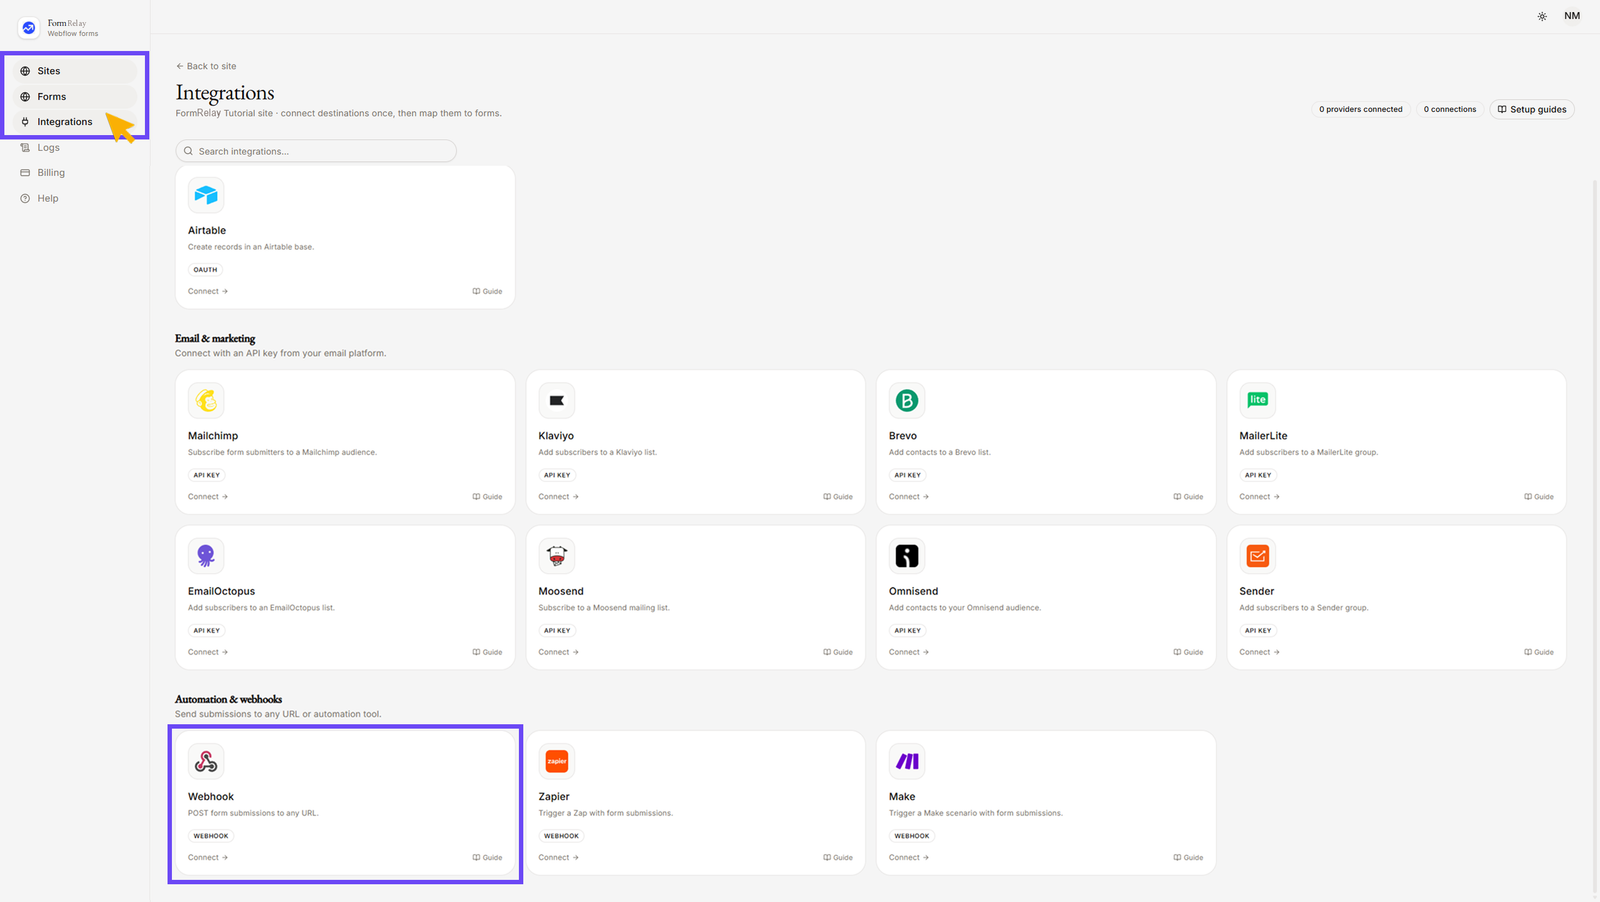Connect the Make integration
Screen dimensions: 1600x902
[909, 858]
